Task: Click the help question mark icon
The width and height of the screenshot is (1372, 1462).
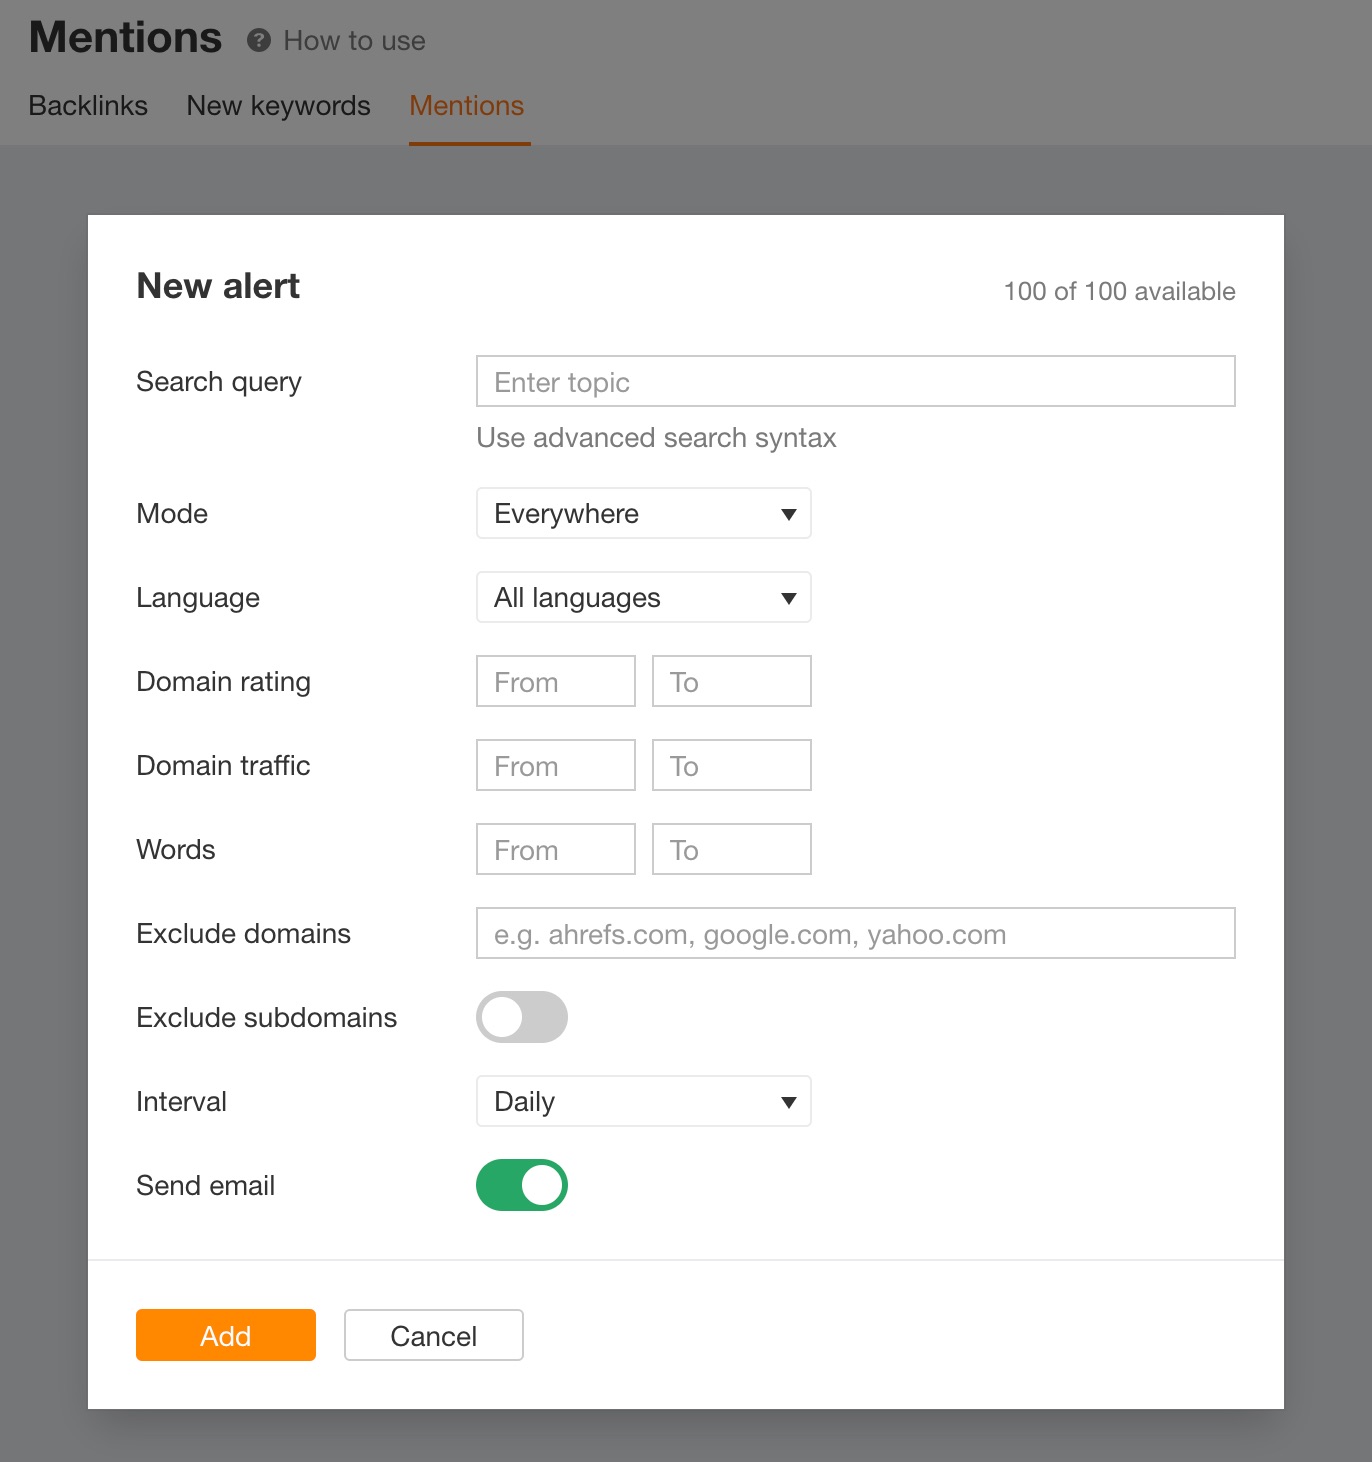Action: click(259, 41)
